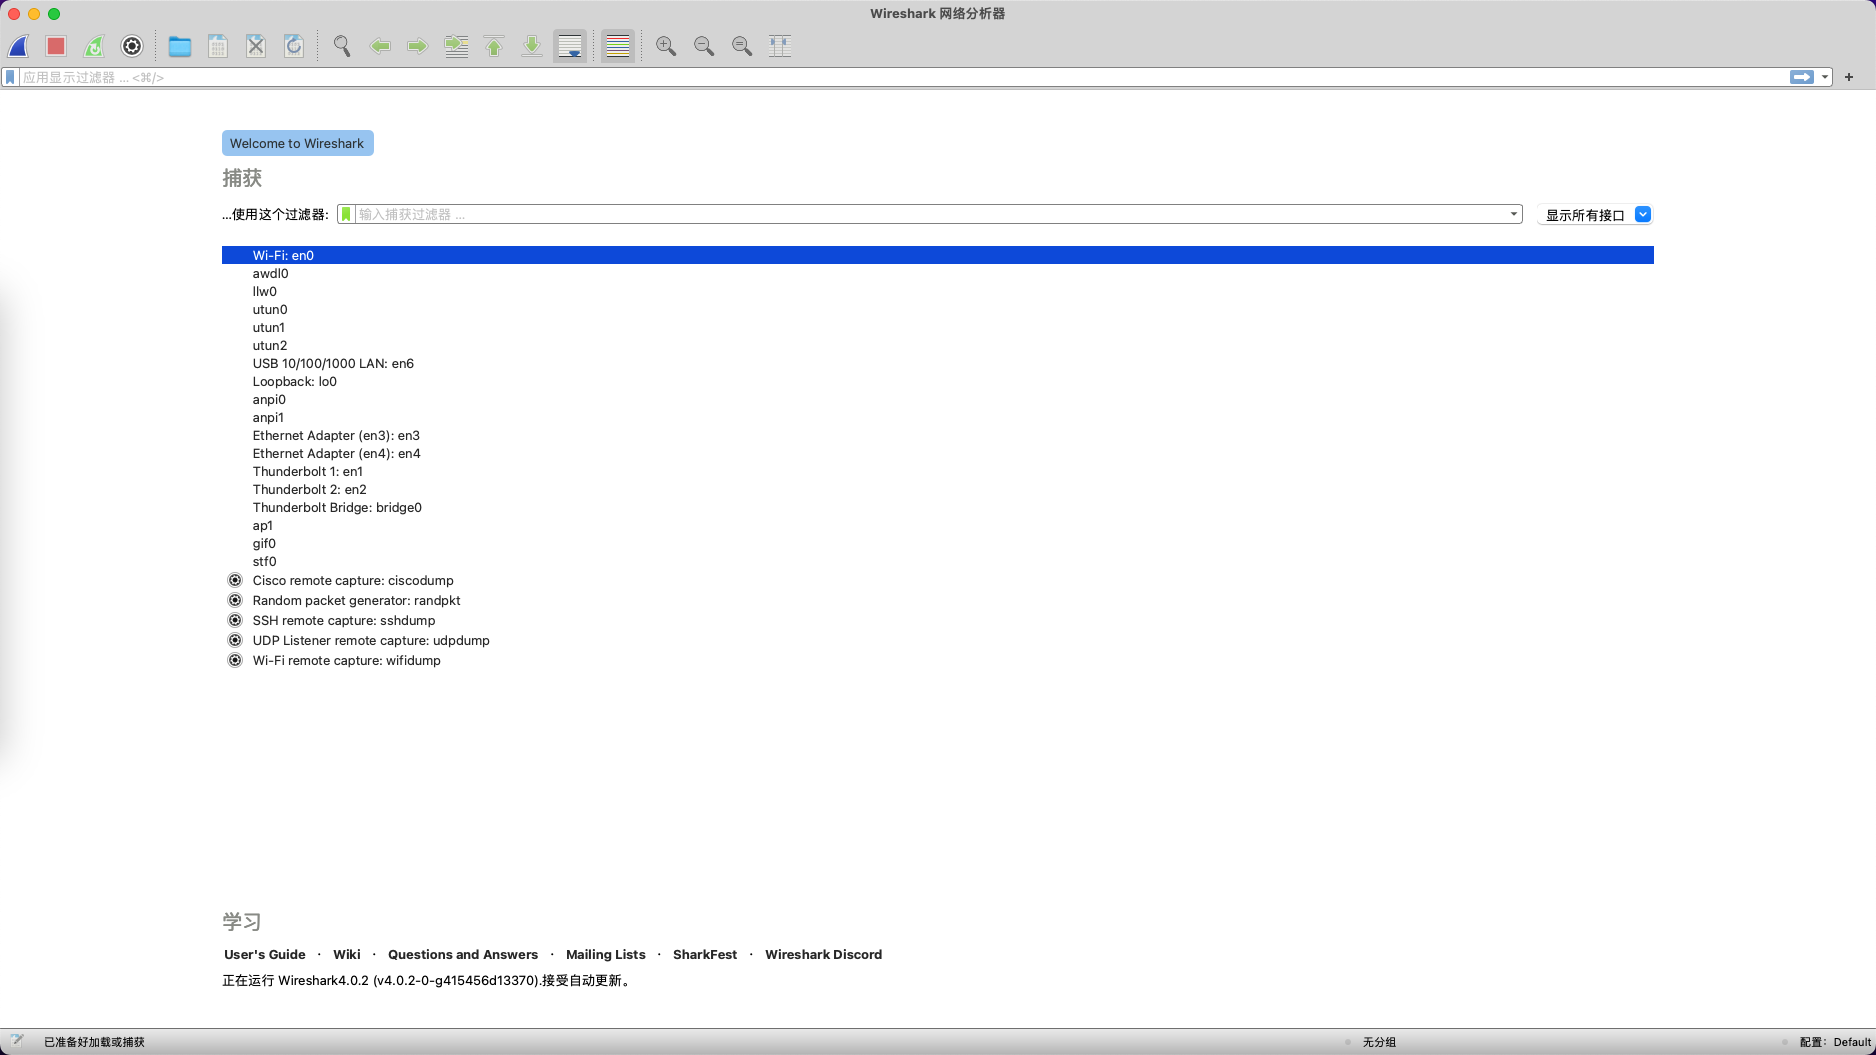Save the capture file icon
This screenshot has height=1055, width=1876.
click(x=218, y=46)
